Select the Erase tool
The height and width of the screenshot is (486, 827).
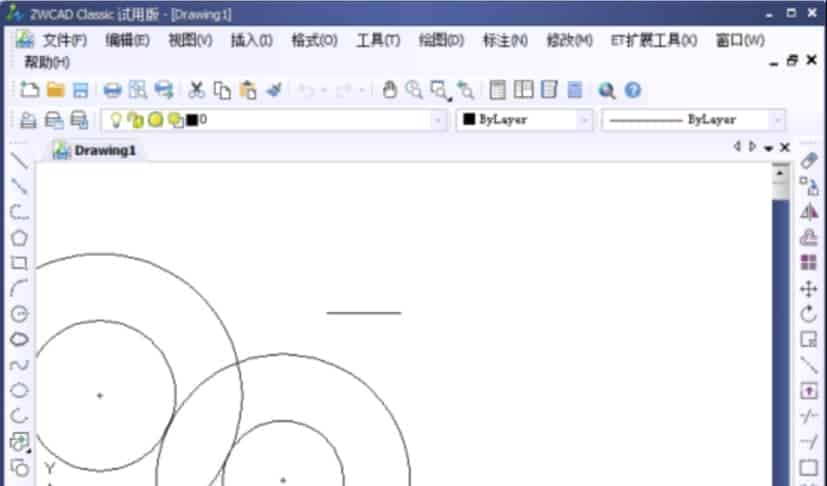pyautogui.click(x=809, y=161)
